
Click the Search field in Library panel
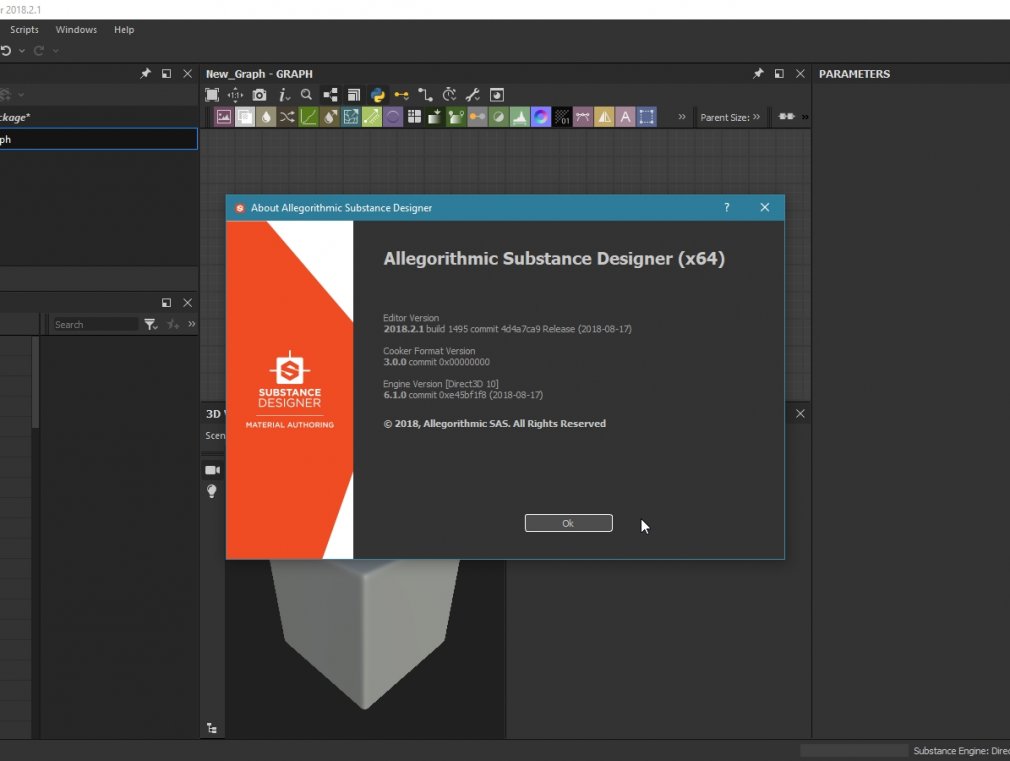click(94, 324)
